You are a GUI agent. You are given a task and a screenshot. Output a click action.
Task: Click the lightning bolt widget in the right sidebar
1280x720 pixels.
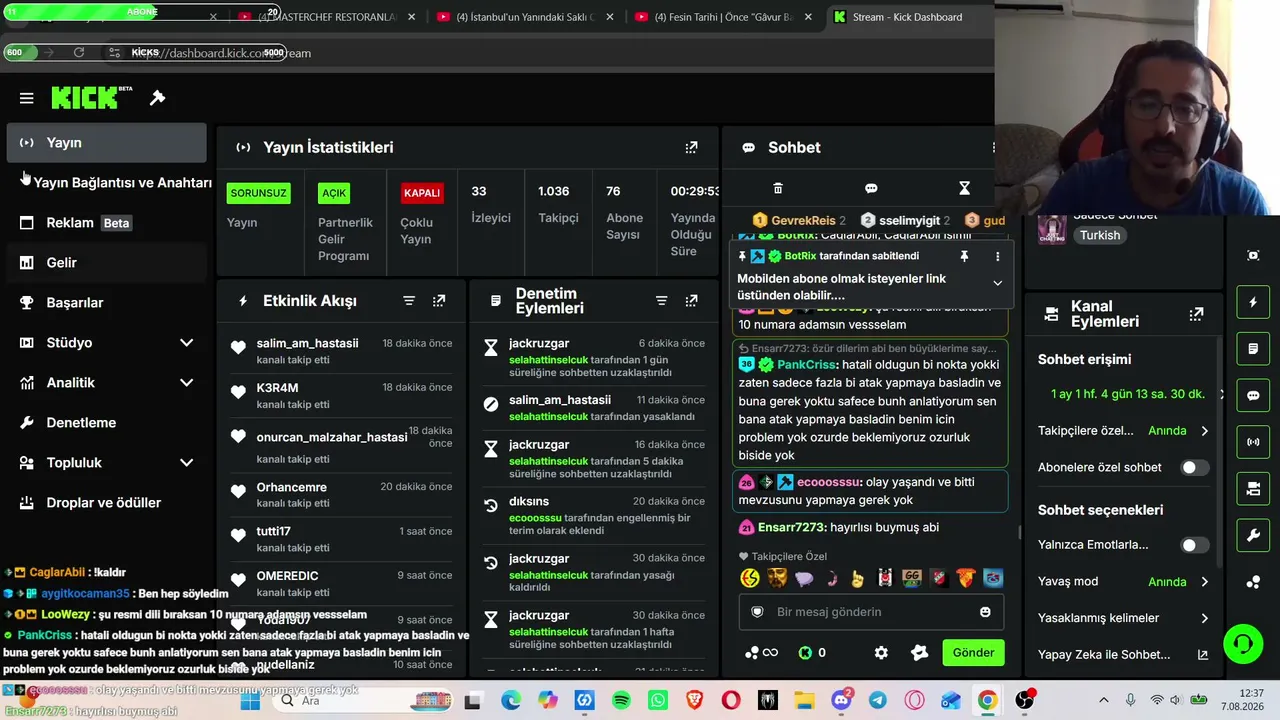pos(1253,302)
